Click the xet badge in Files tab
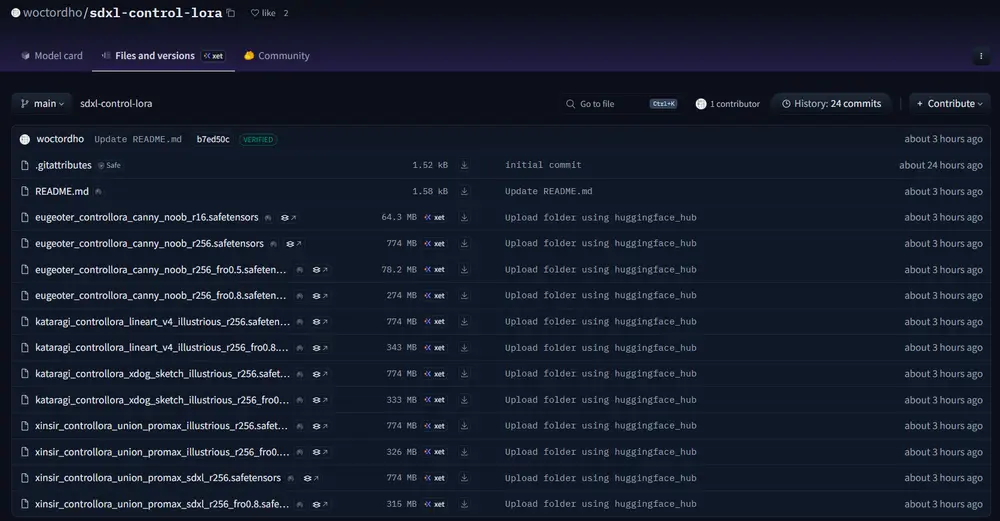Screen dimensions: 1000x521 pyautogui.click(x=213, y=56)
